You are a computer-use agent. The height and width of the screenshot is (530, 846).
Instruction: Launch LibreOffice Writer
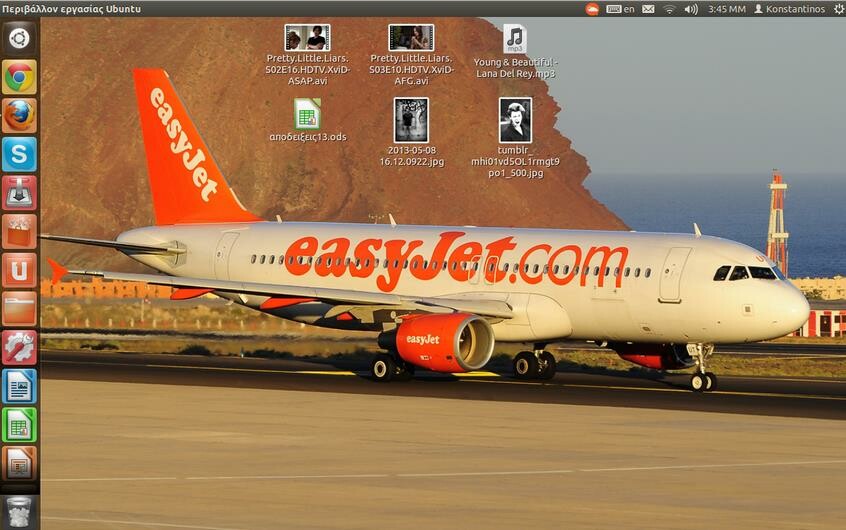point(19,386)
